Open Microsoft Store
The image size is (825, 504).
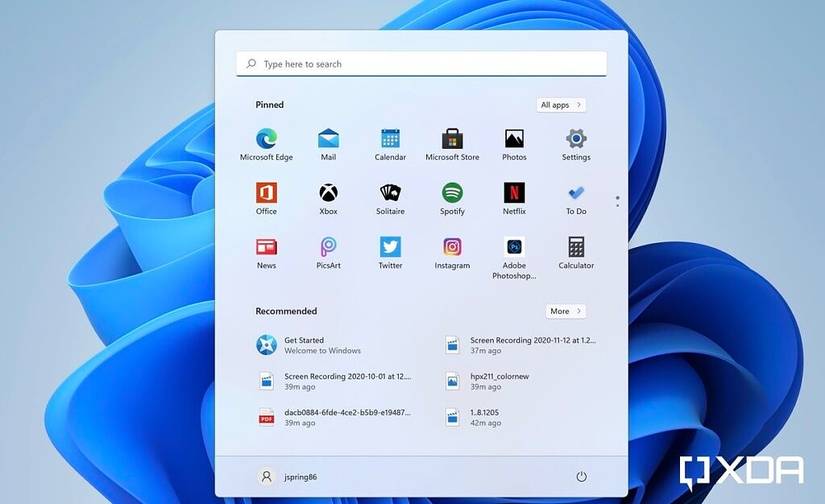(x=452, y=145)
